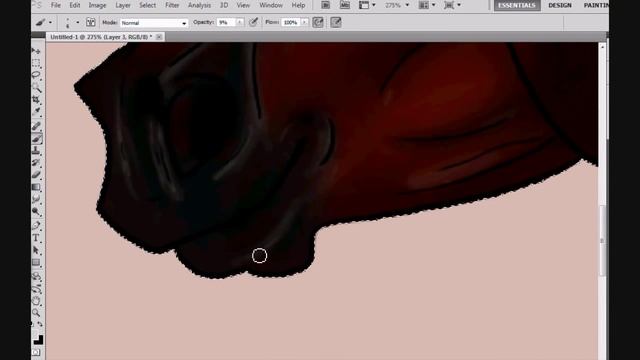The width and height of the screenshot is (640, 360).
Task: Open the Window menu
Action: (271, 5)
